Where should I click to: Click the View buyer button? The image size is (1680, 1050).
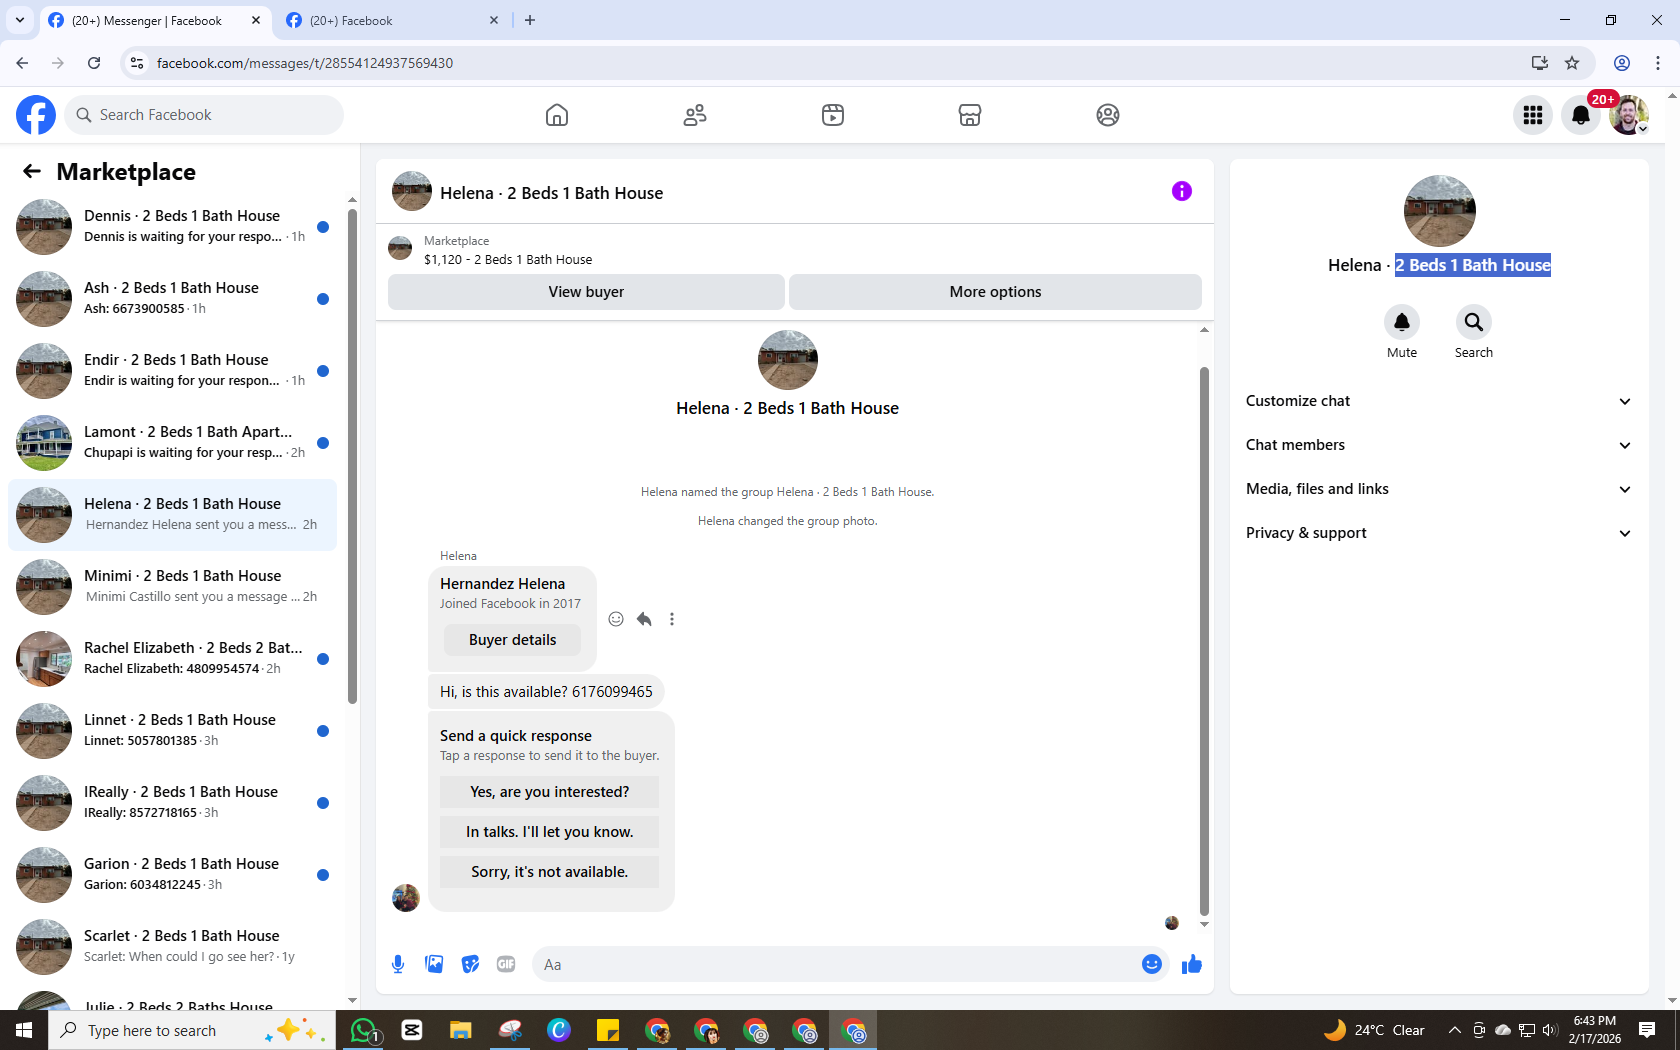(x=586, y=292)
